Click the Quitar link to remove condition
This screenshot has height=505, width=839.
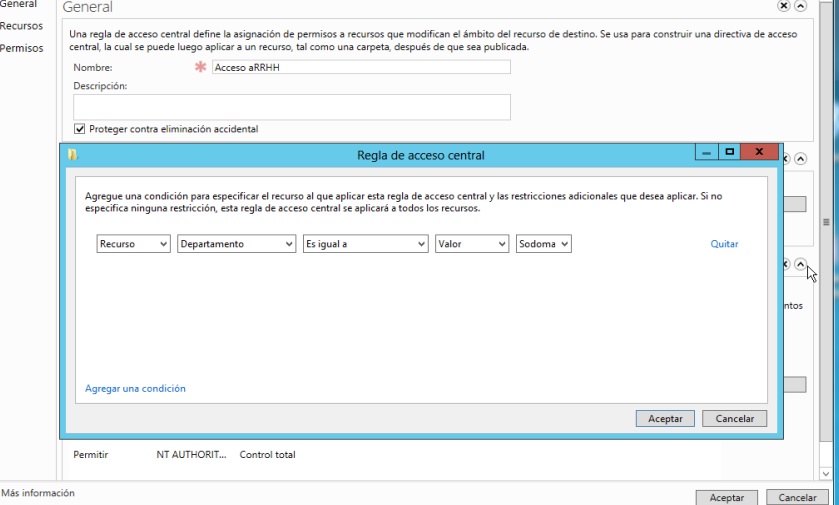coord(724,244)
